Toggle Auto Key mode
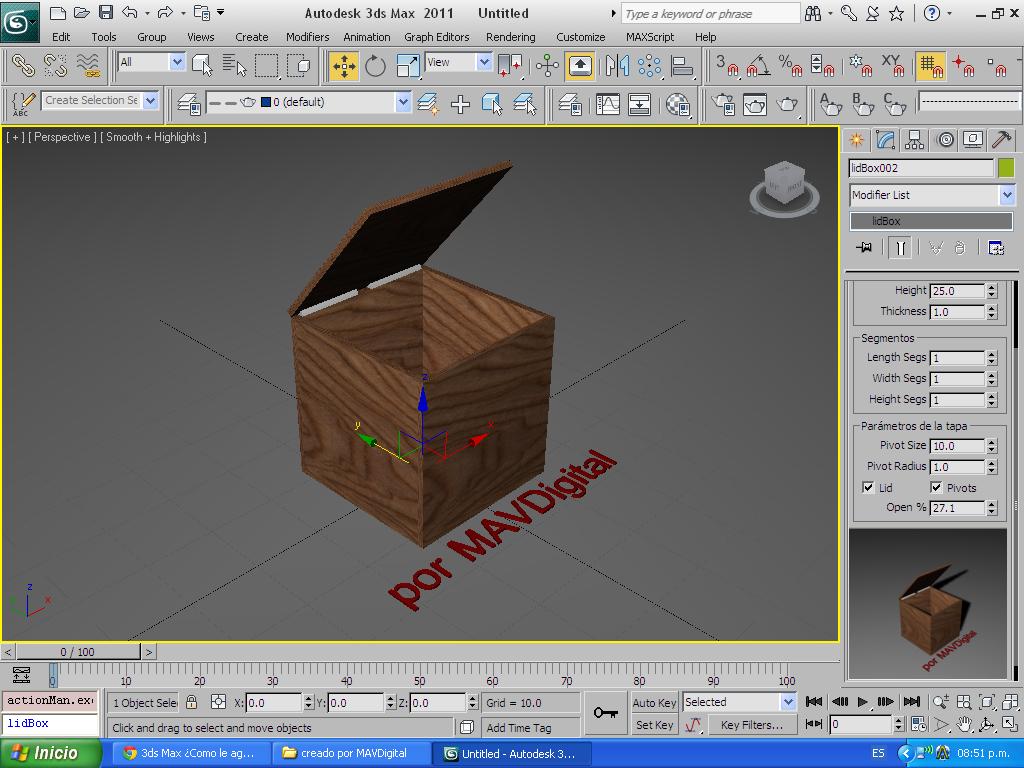The width and height of the screenshot is (1024, 768). pyautogui.click(x=654, y=703)
